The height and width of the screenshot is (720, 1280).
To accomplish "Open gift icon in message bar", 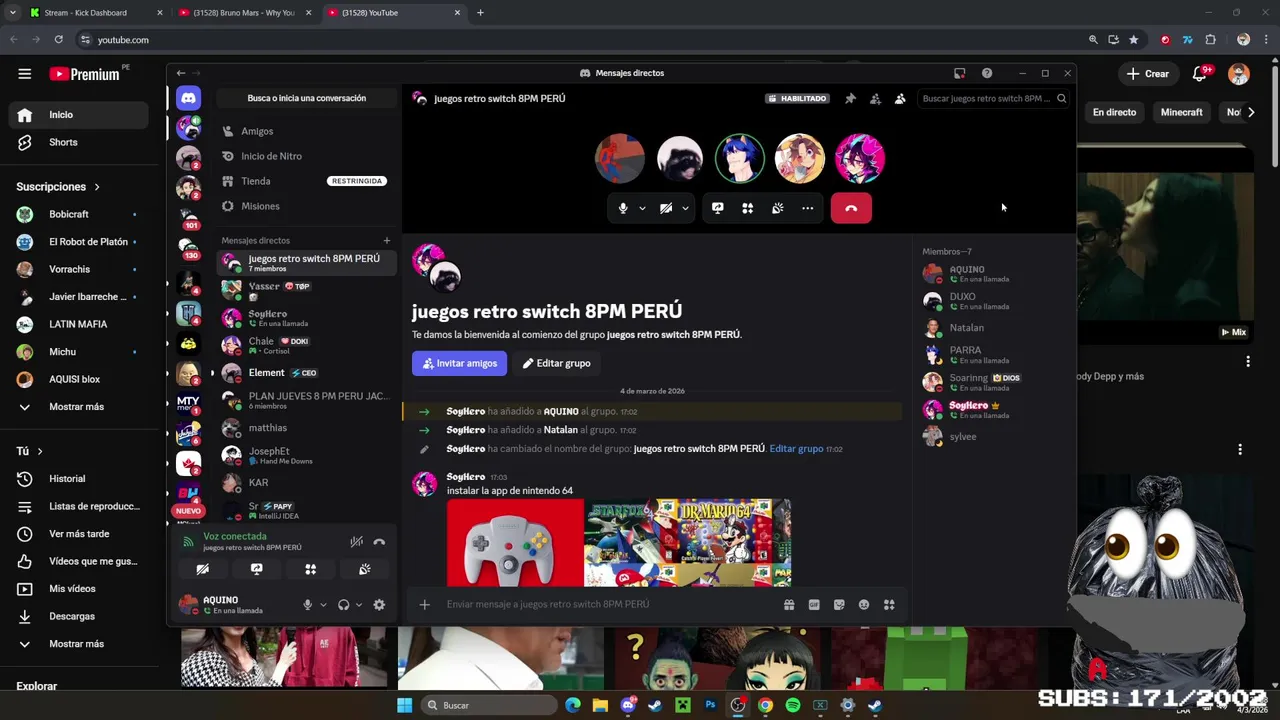I will coord(789,604).
